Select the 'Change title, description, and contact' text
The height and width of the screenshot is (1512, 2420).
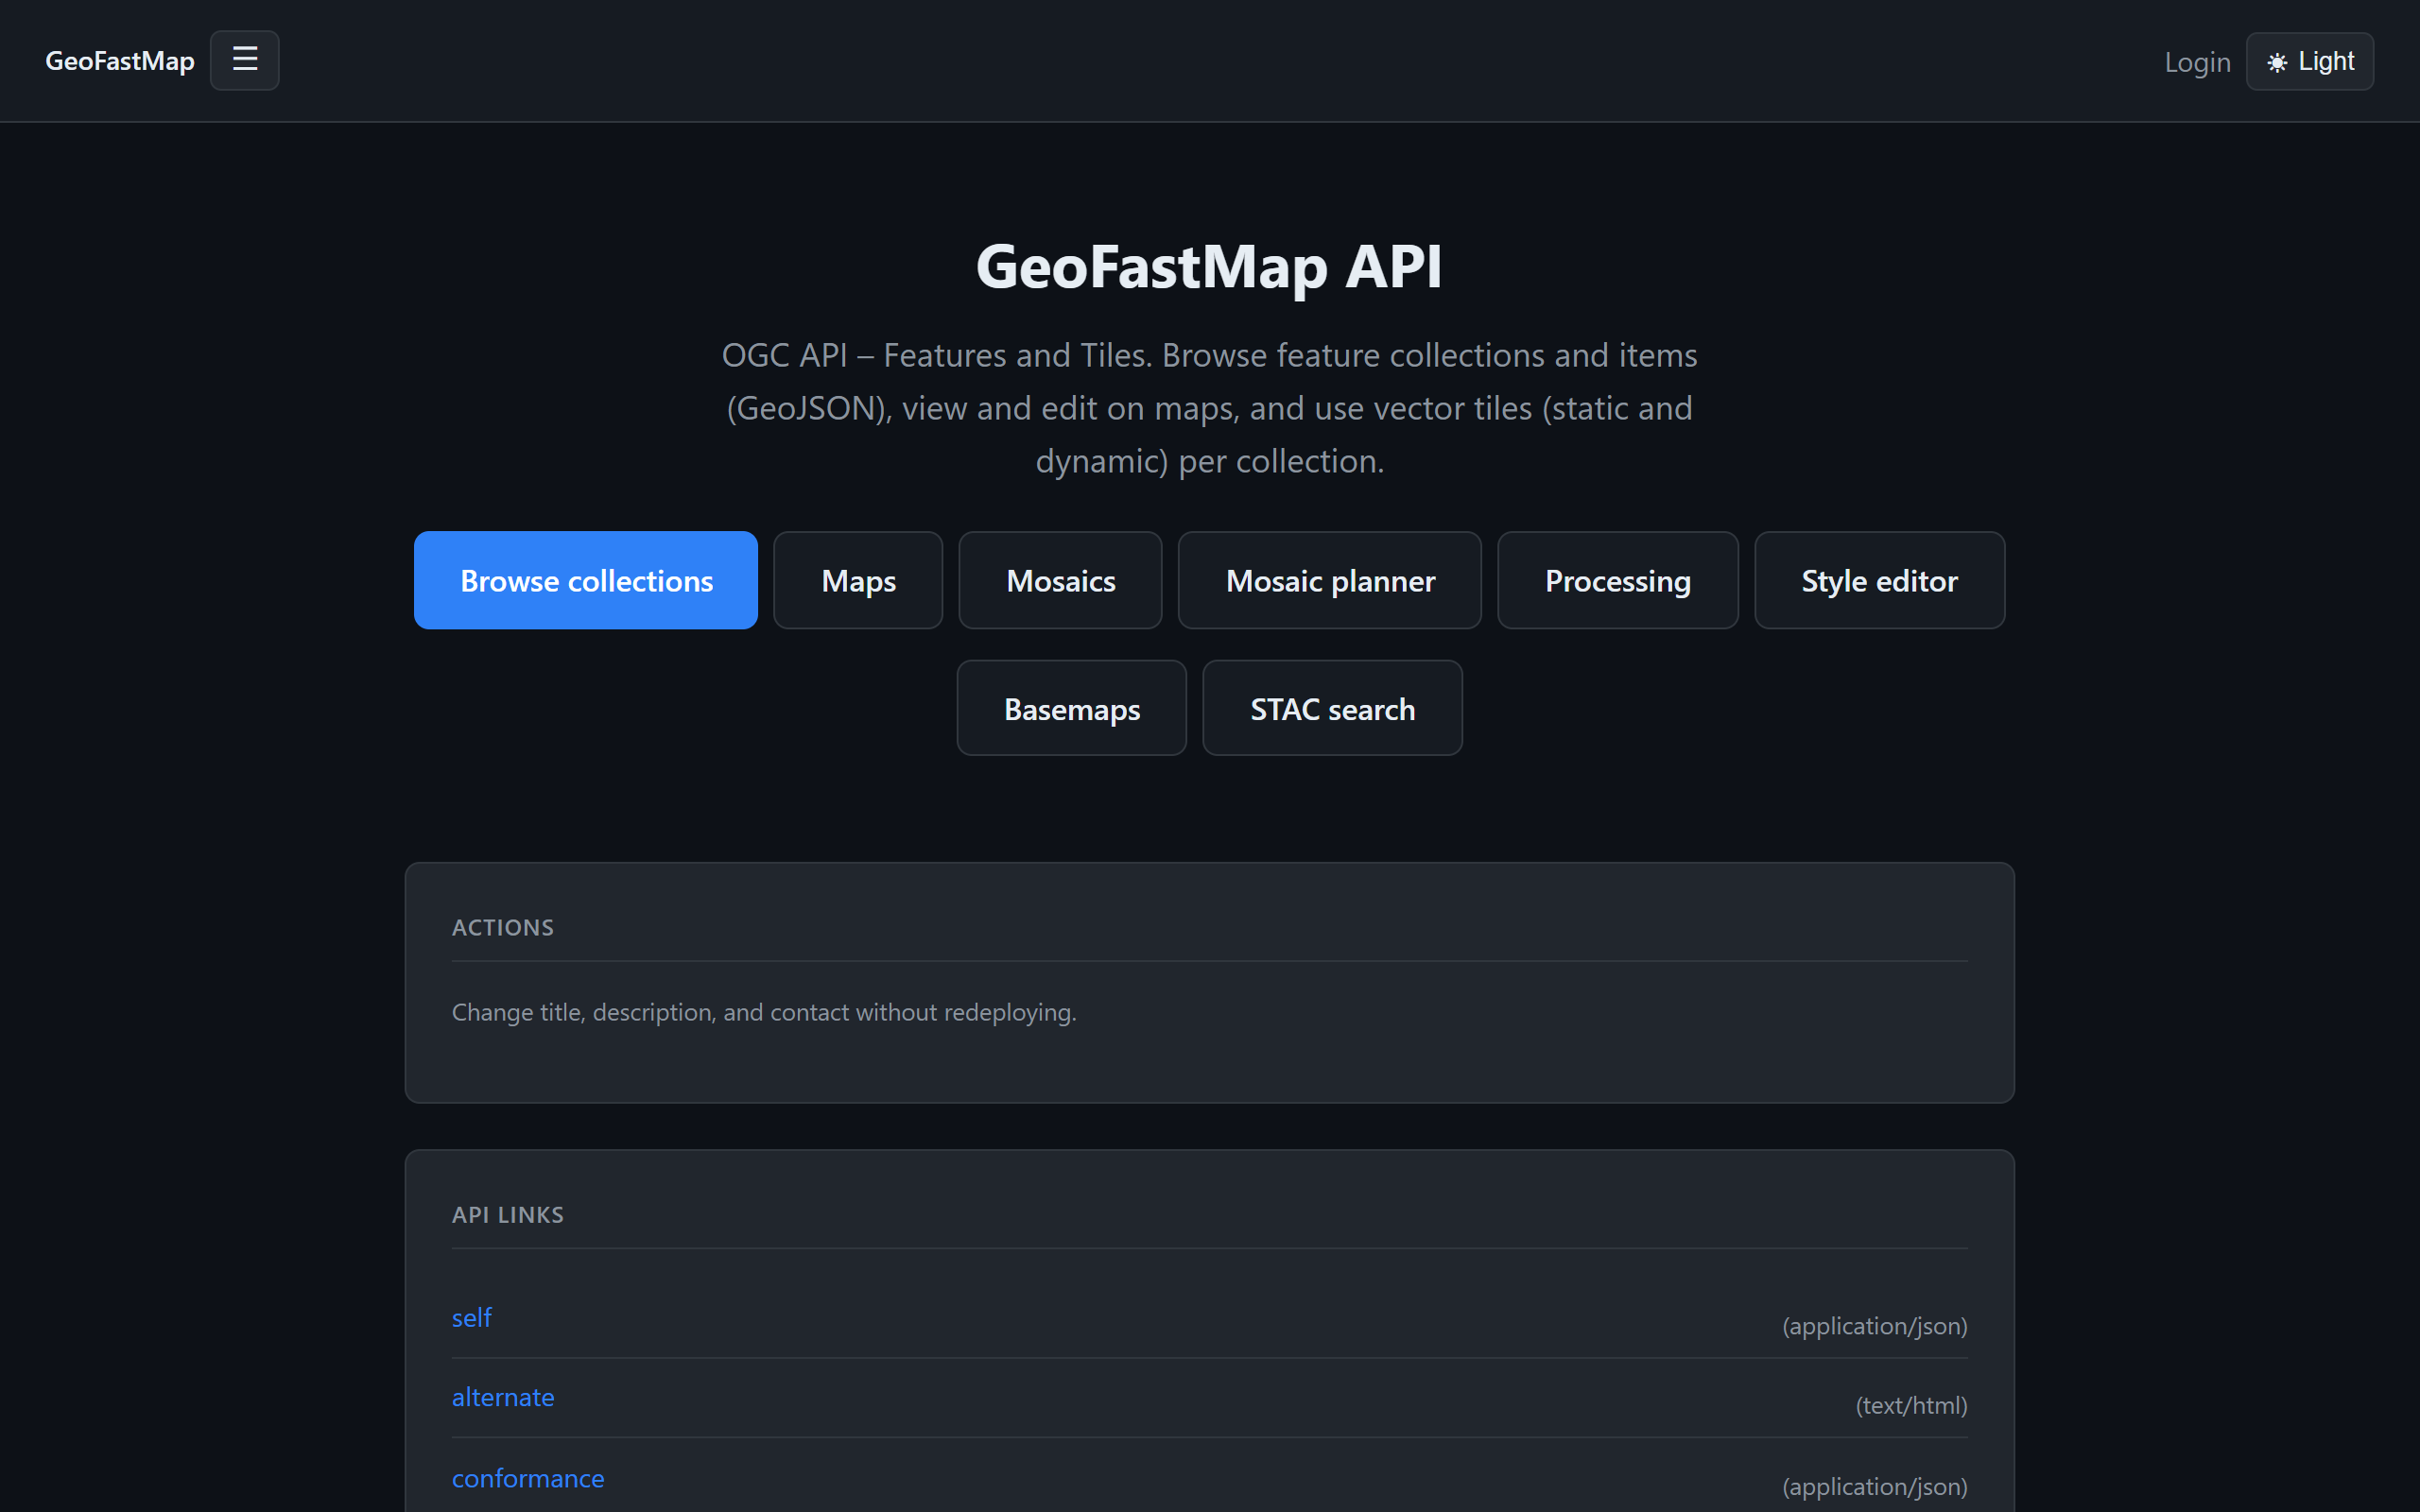(x=764, y=1012)
